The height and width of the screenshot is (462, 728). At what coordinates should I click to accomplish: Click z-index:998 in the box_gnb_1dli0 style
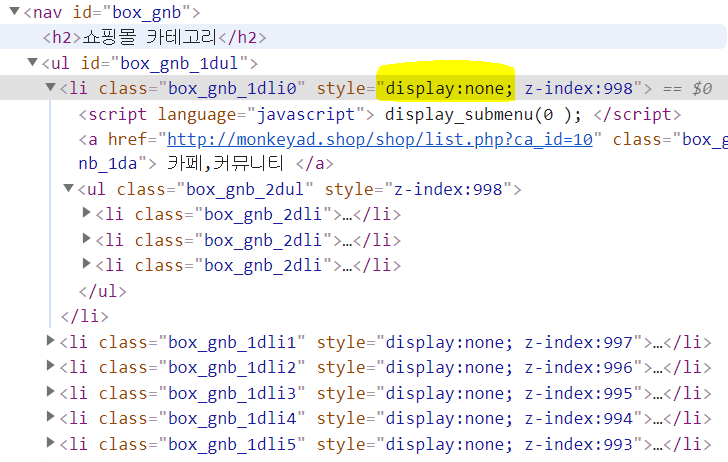coord(579,88)
